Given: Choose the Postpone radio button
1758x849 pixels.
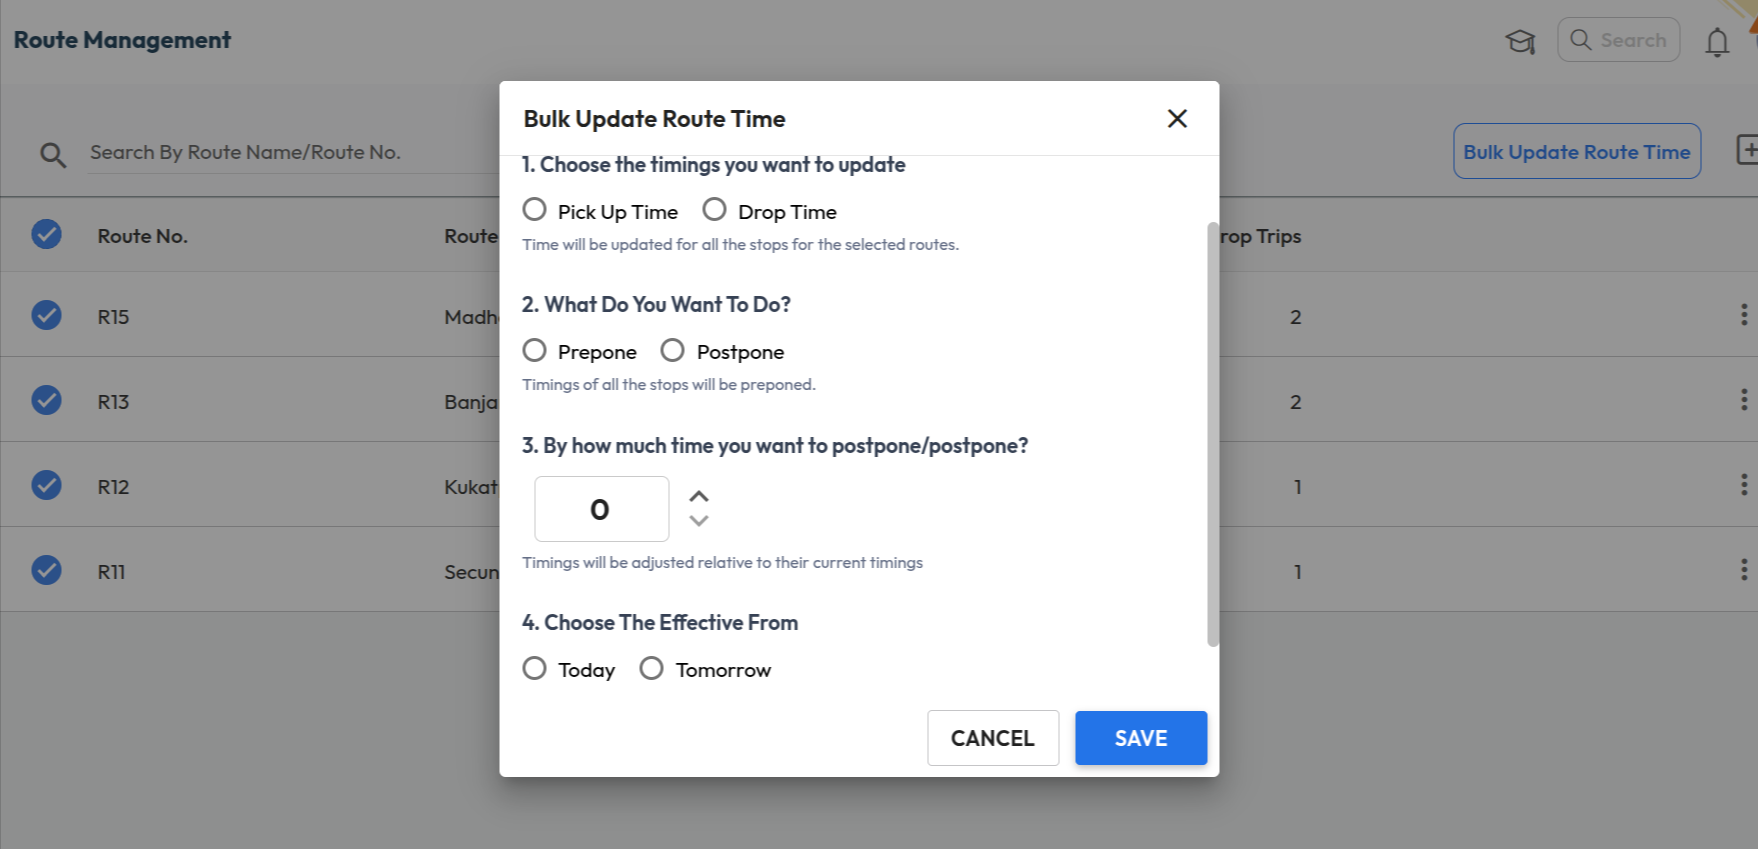Looking at the screenshot, I should coord(673,351).
